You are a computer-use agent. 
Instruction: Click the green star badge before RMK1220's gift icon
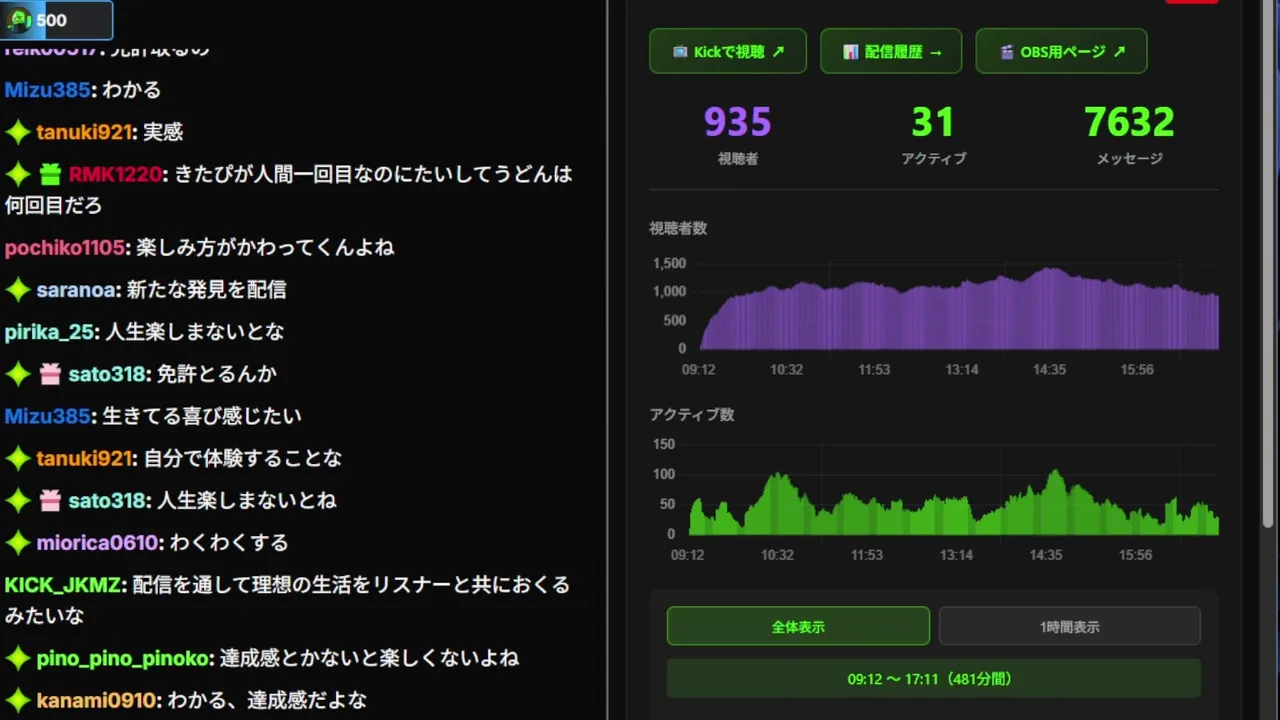coord(17,174)
